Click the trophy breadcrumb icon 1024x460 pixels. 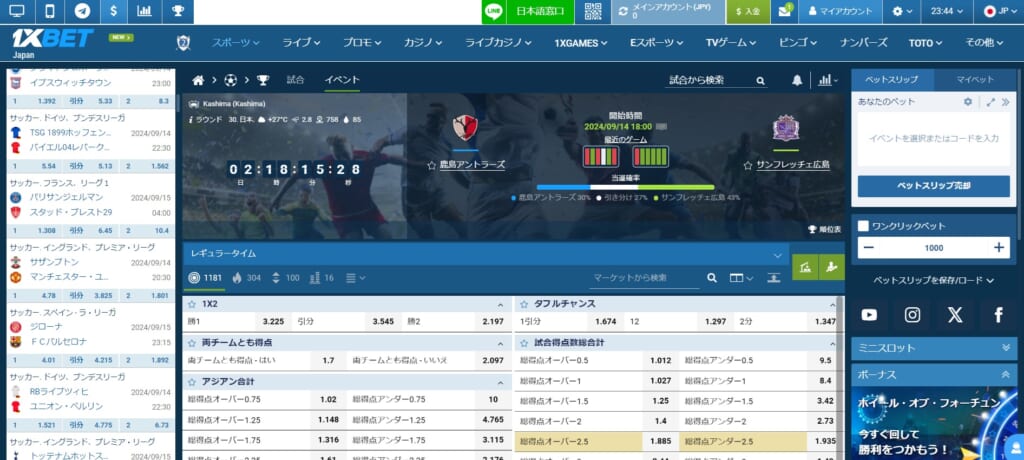point(263,80)
